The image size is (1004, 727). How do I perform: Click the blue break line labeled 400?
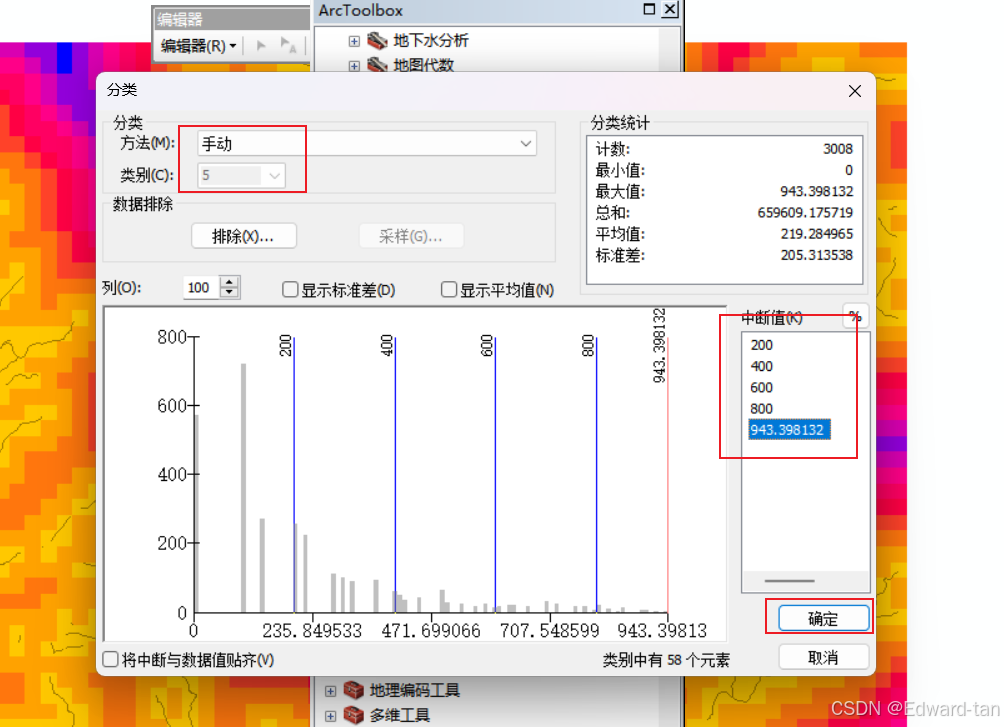pos(395,474)
